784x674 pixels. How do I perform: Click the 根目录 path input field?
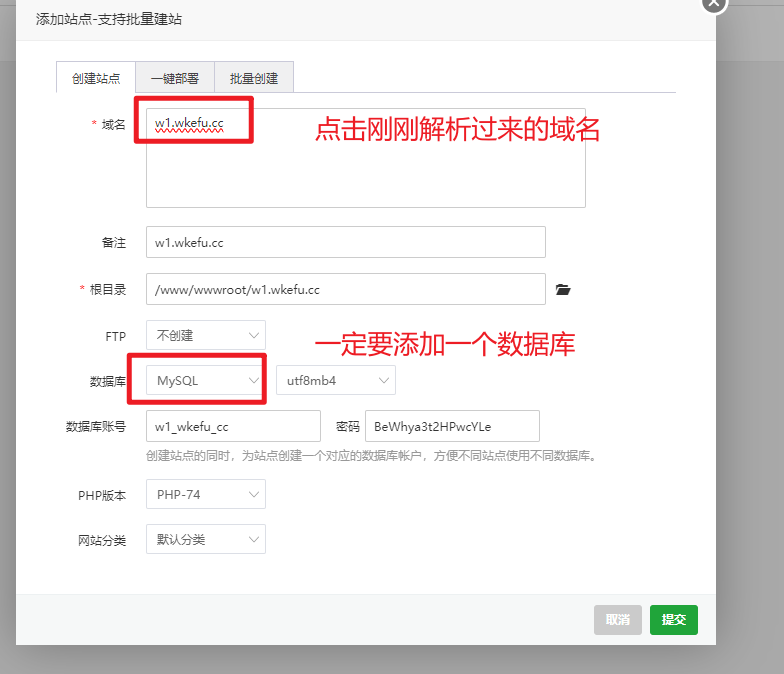click(345, 289)
